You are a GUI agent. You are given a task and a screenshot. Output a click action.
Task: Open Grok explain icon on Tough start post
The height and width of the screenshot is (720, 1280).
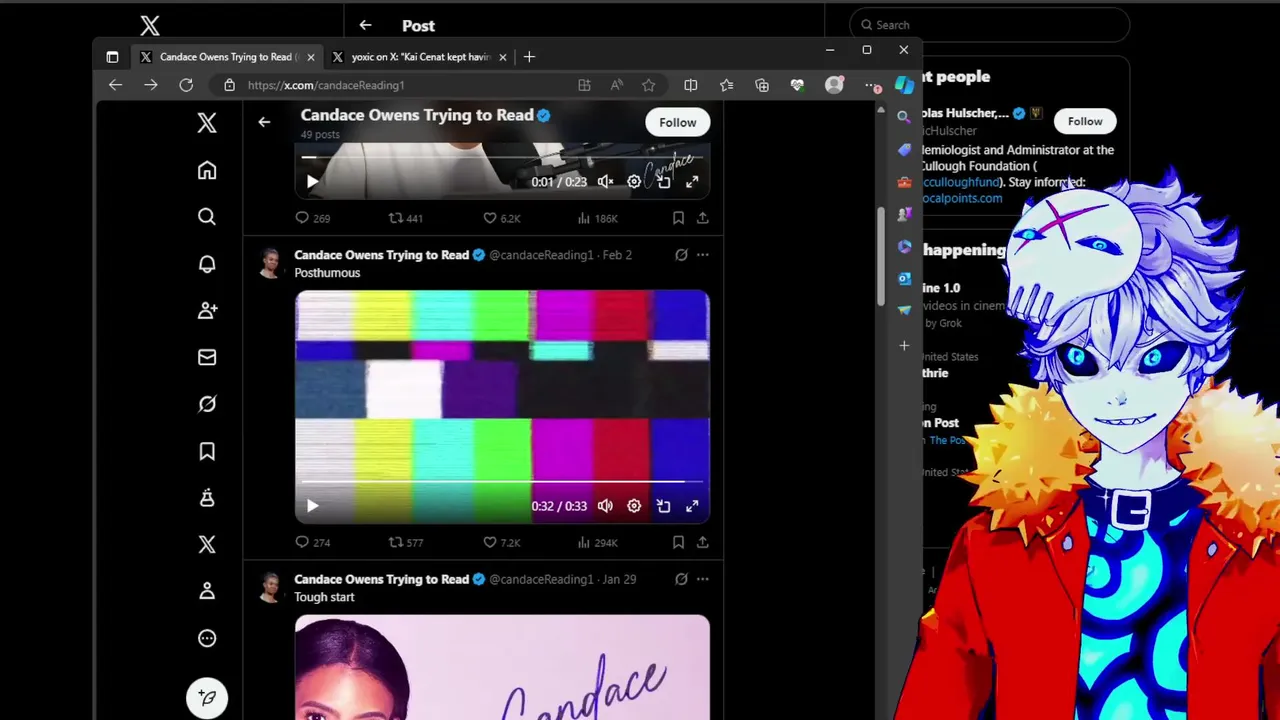pyautogui.click(x=681, y=579)
